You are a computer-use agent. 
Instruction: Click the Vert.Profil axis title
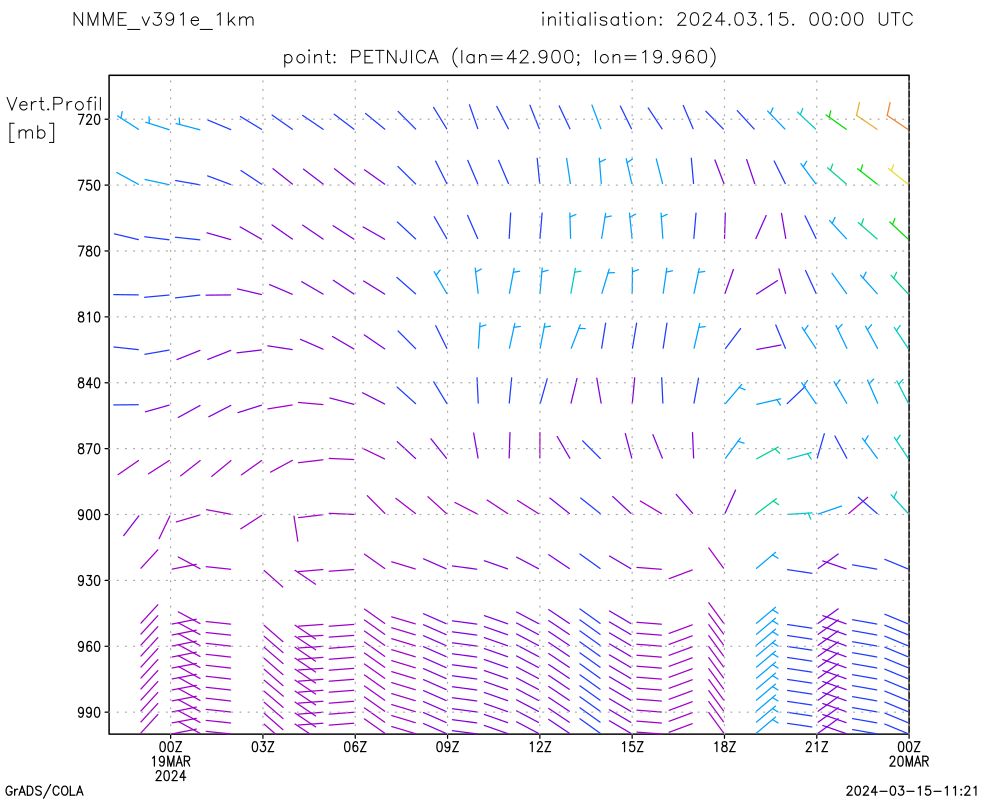click(x=54, y=104)
